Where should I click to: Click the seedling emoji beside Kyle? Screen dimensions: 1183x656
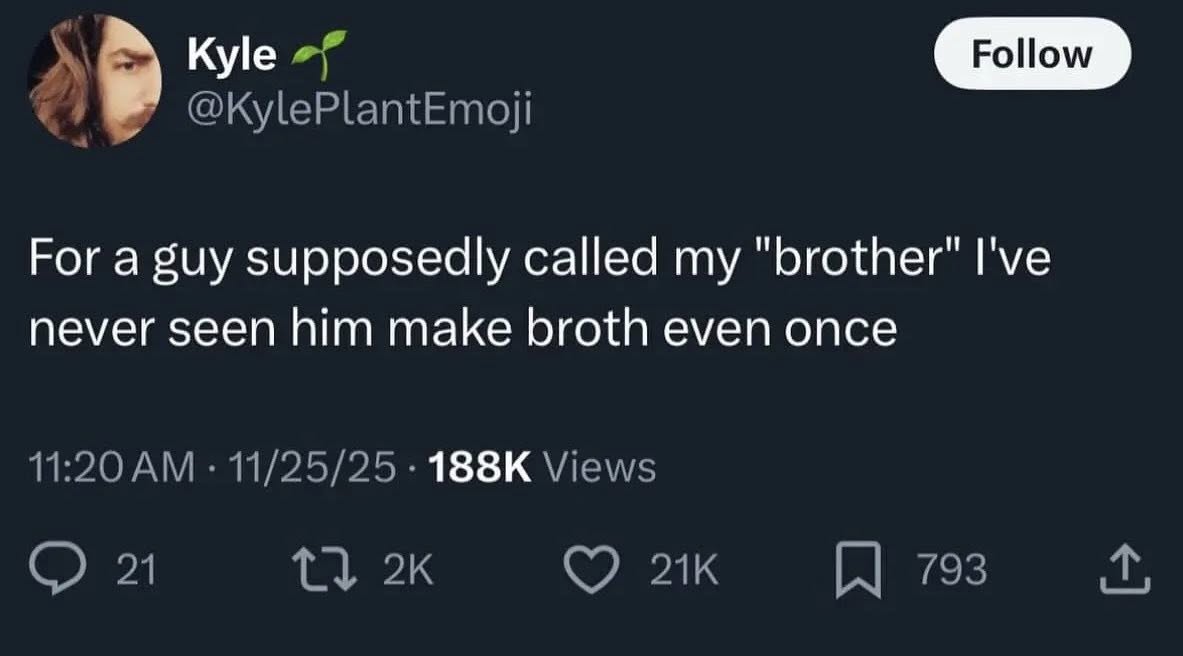(x=313, y=55)
